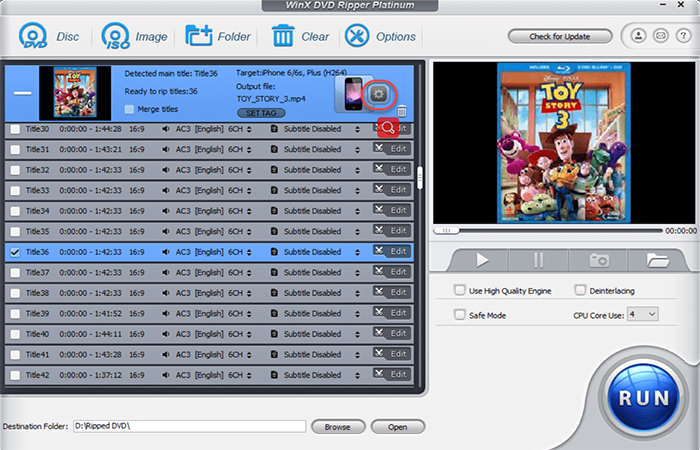Delete the task with trash icon
The image size is (700, 450).
click(x=402, y=111)
